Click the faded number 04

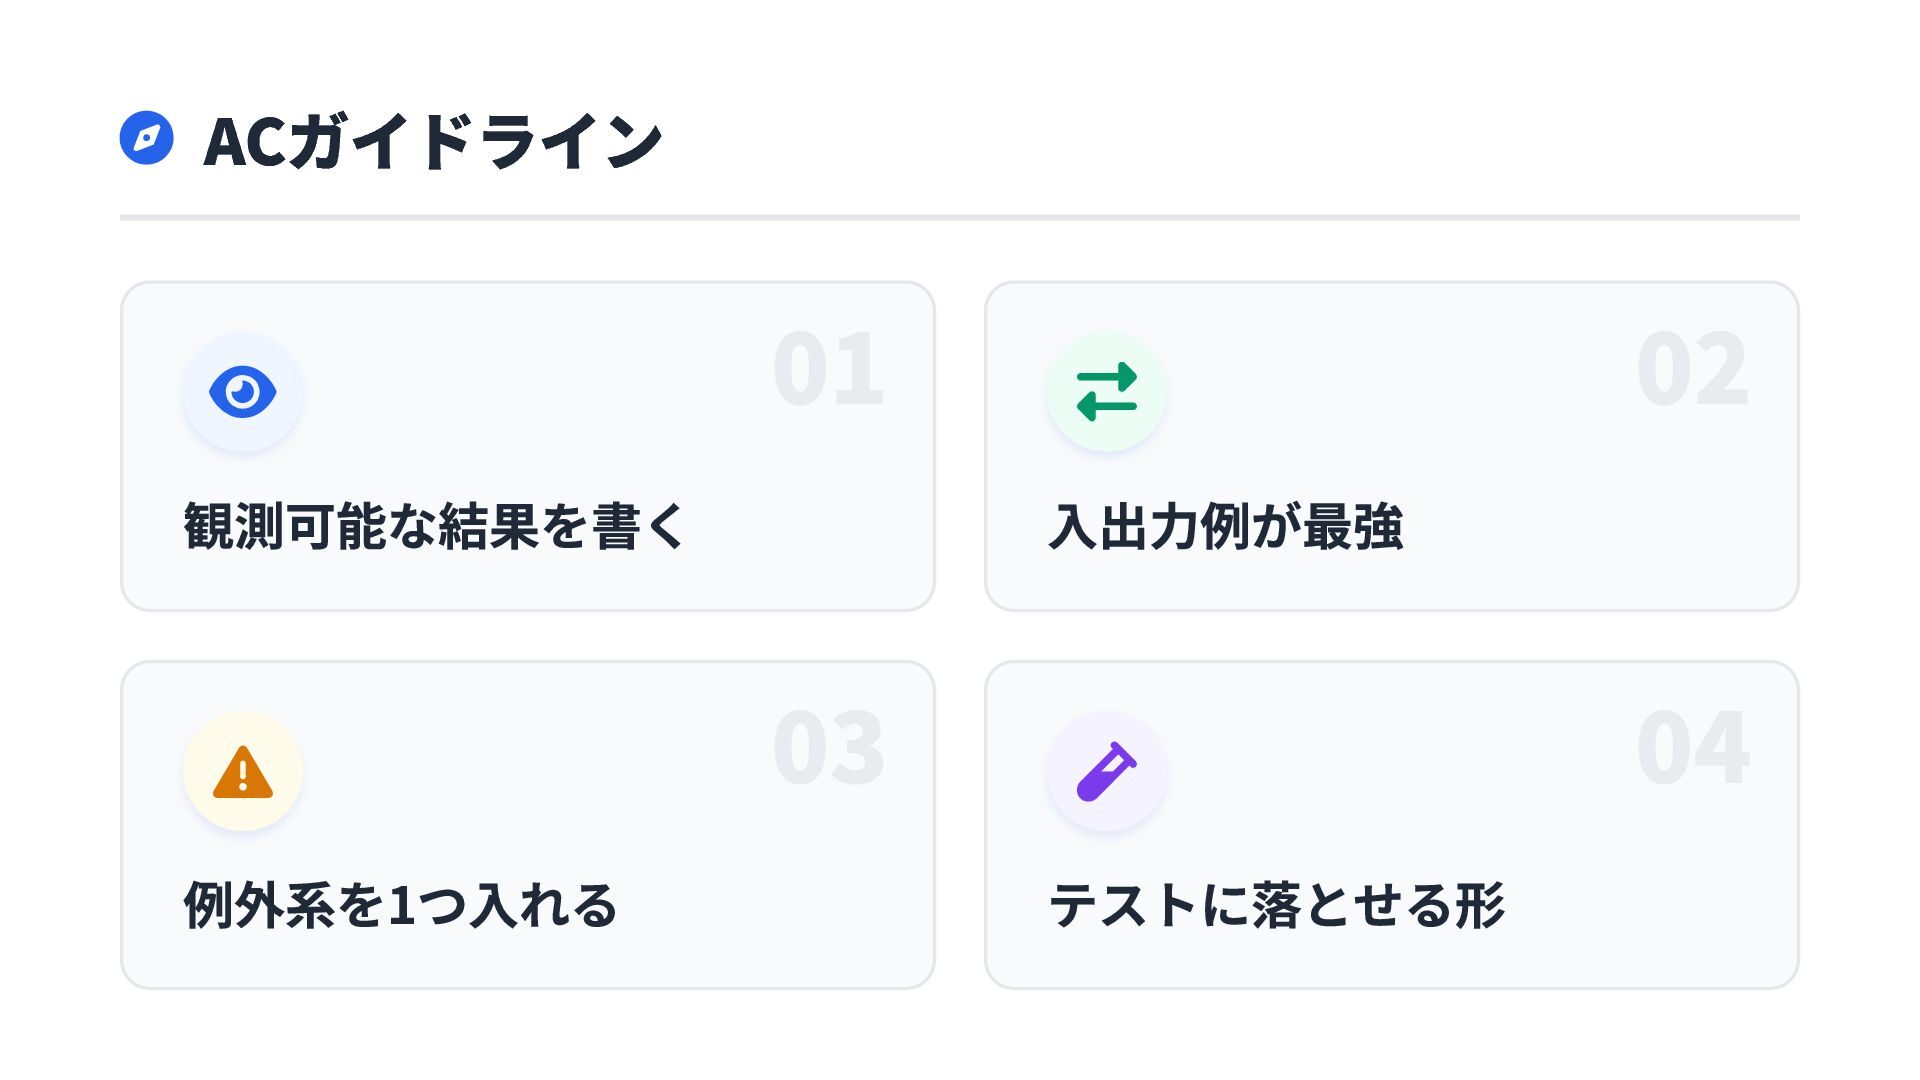[1692, 749]
